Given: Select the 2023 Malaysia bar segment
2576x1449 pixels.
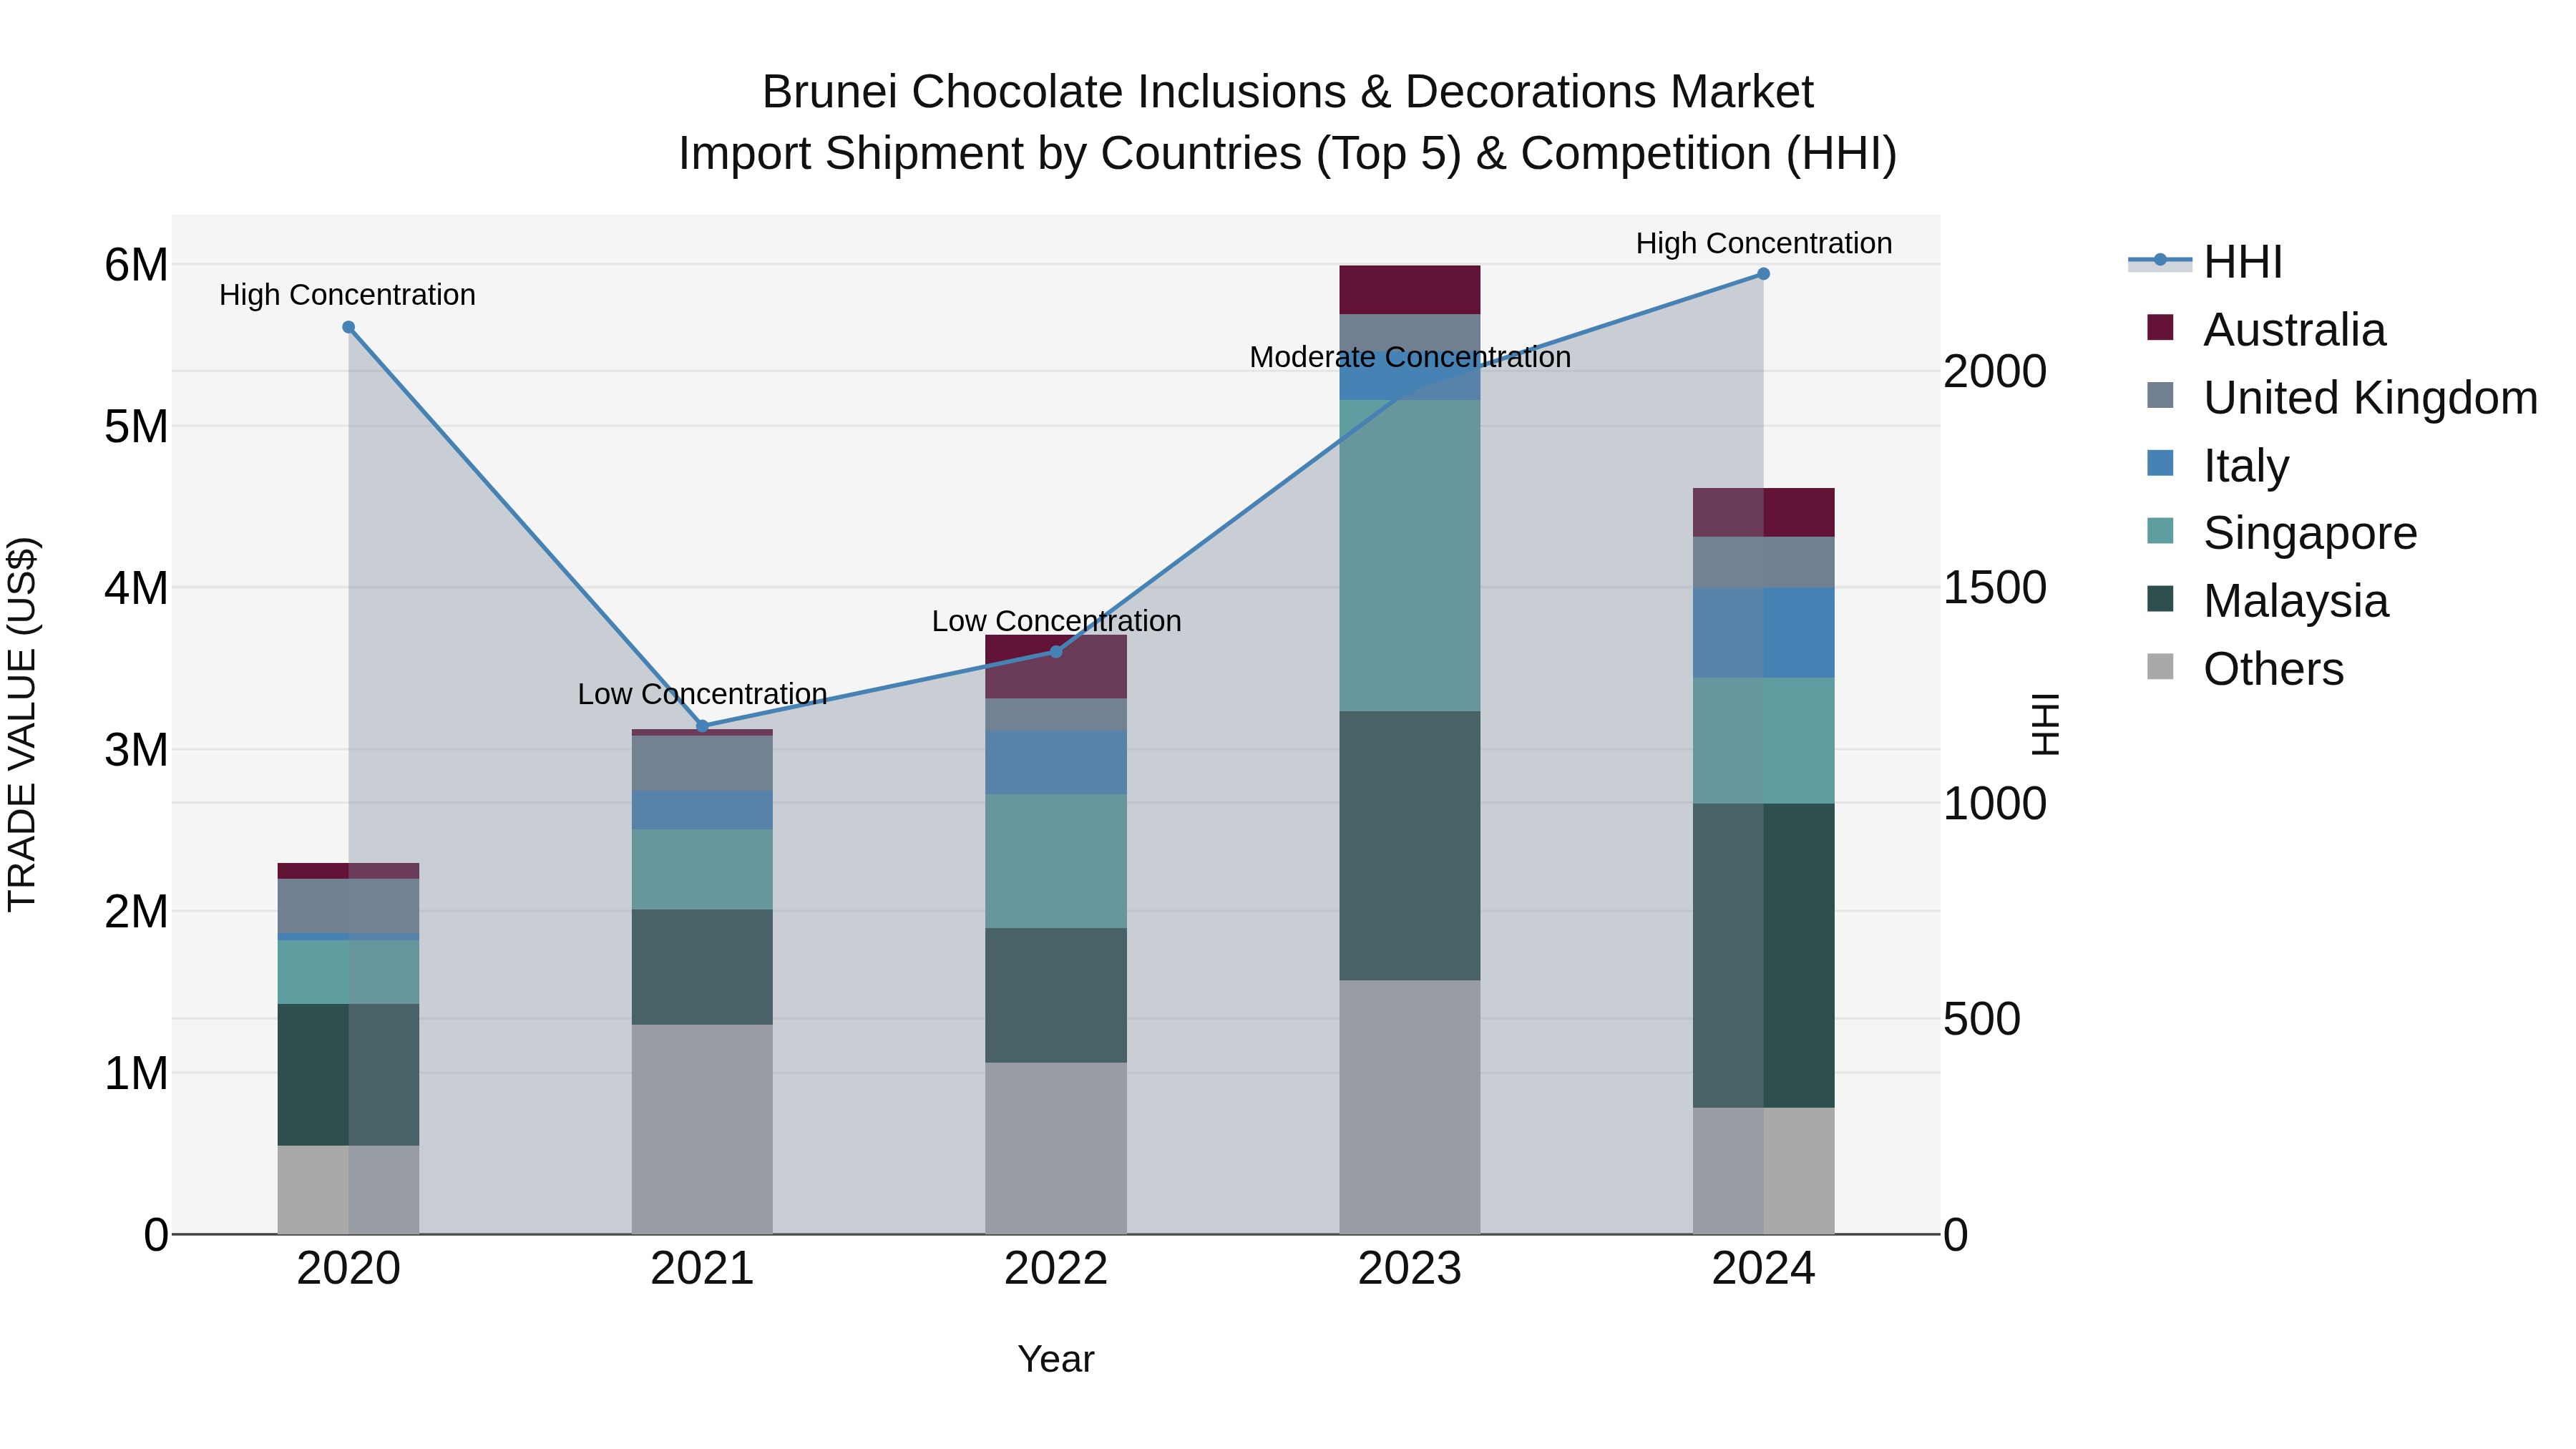Looking at the screenshot, I should click(1410, 846).
